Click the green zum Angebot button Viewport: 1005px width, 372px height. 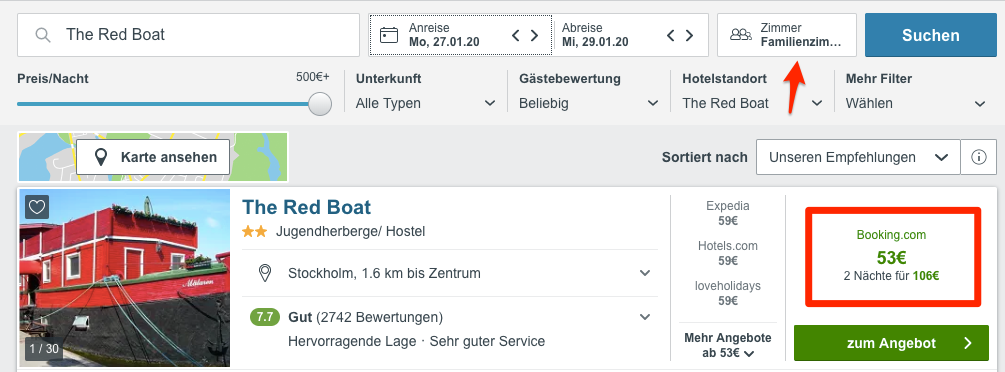pyautogui.click(x=892, y=343)
